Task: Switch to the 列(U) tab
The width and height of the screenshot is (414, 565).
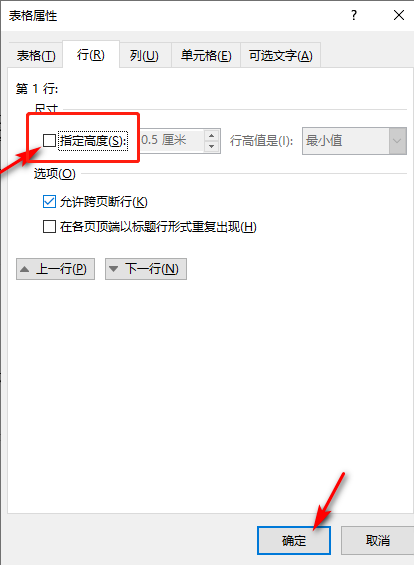Action: (144, 56)
